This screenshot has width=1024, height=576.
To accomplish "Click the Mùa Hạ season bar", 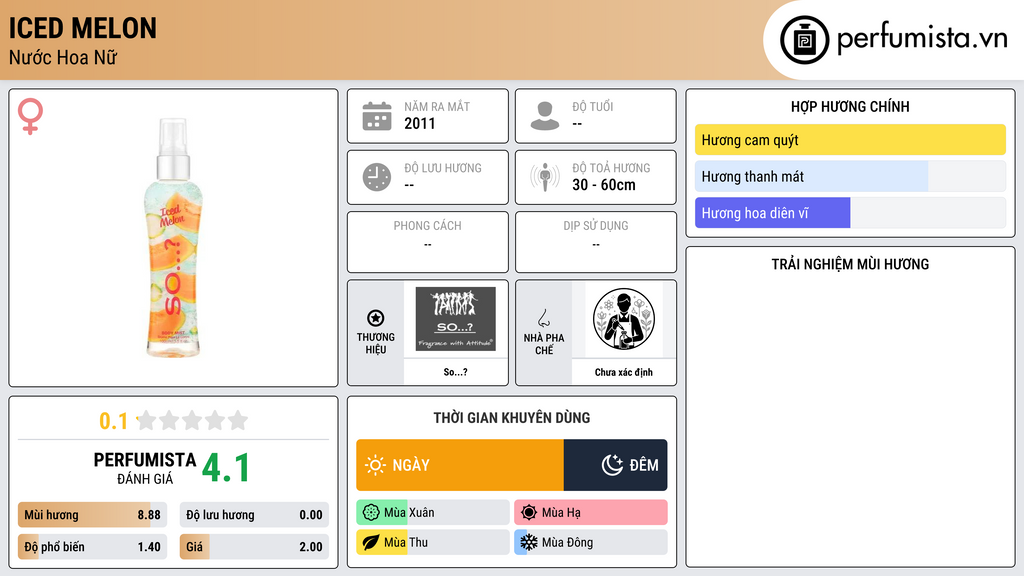I will pos(590,513).
